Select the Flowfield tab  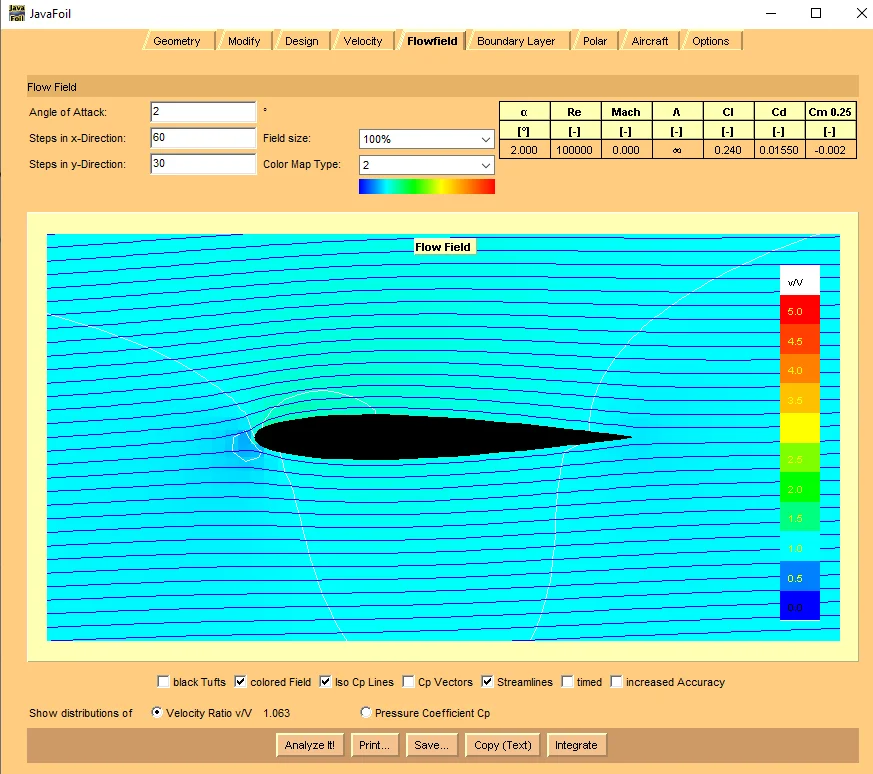click(x=432, y=41)
